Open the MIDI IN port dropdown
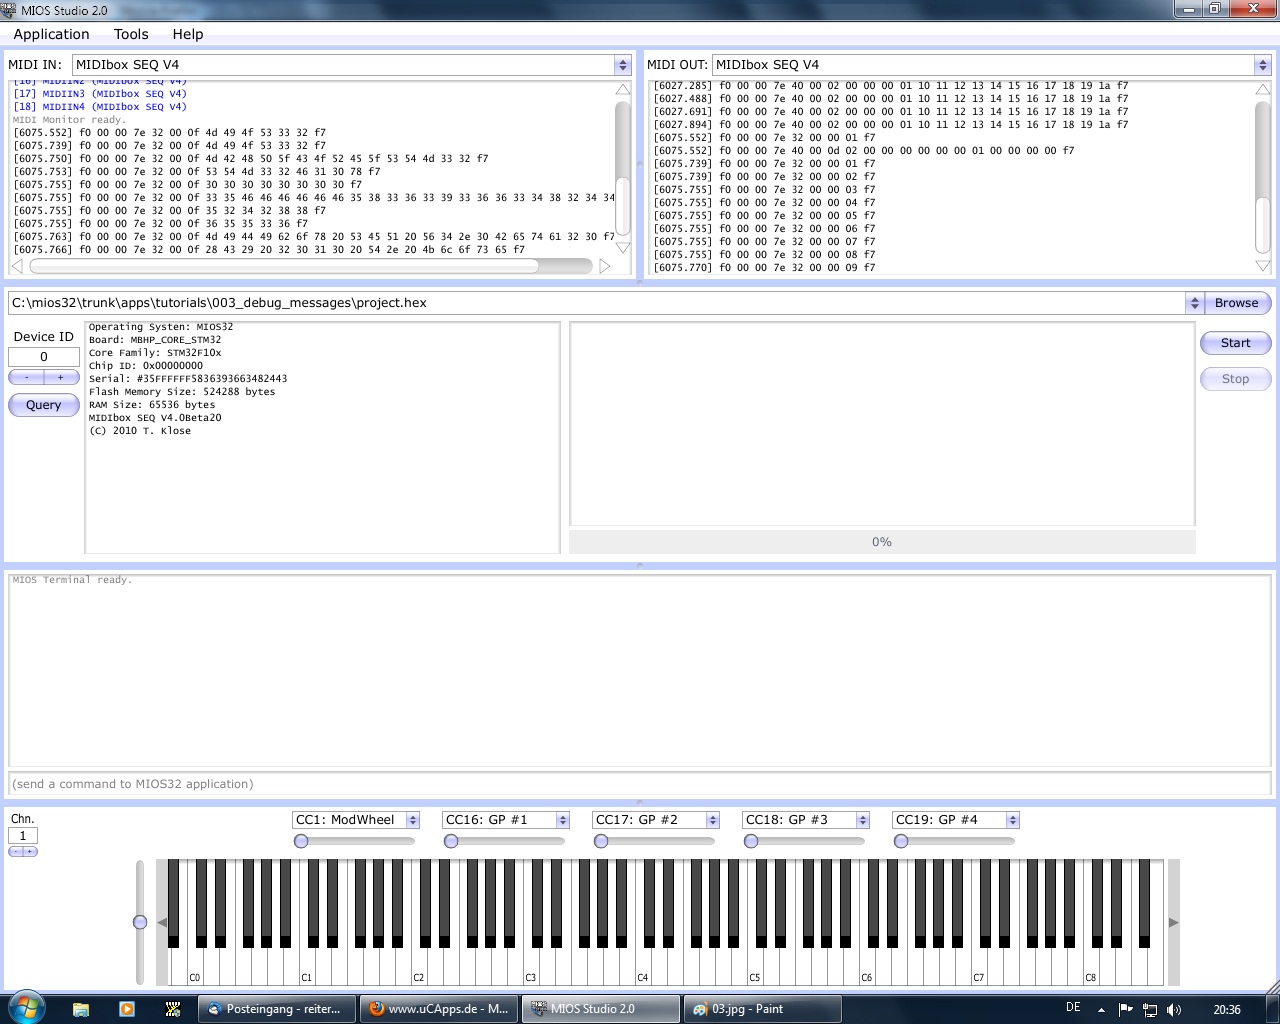The height and width of the screenshot is (1024, 1280). [622, 65]
